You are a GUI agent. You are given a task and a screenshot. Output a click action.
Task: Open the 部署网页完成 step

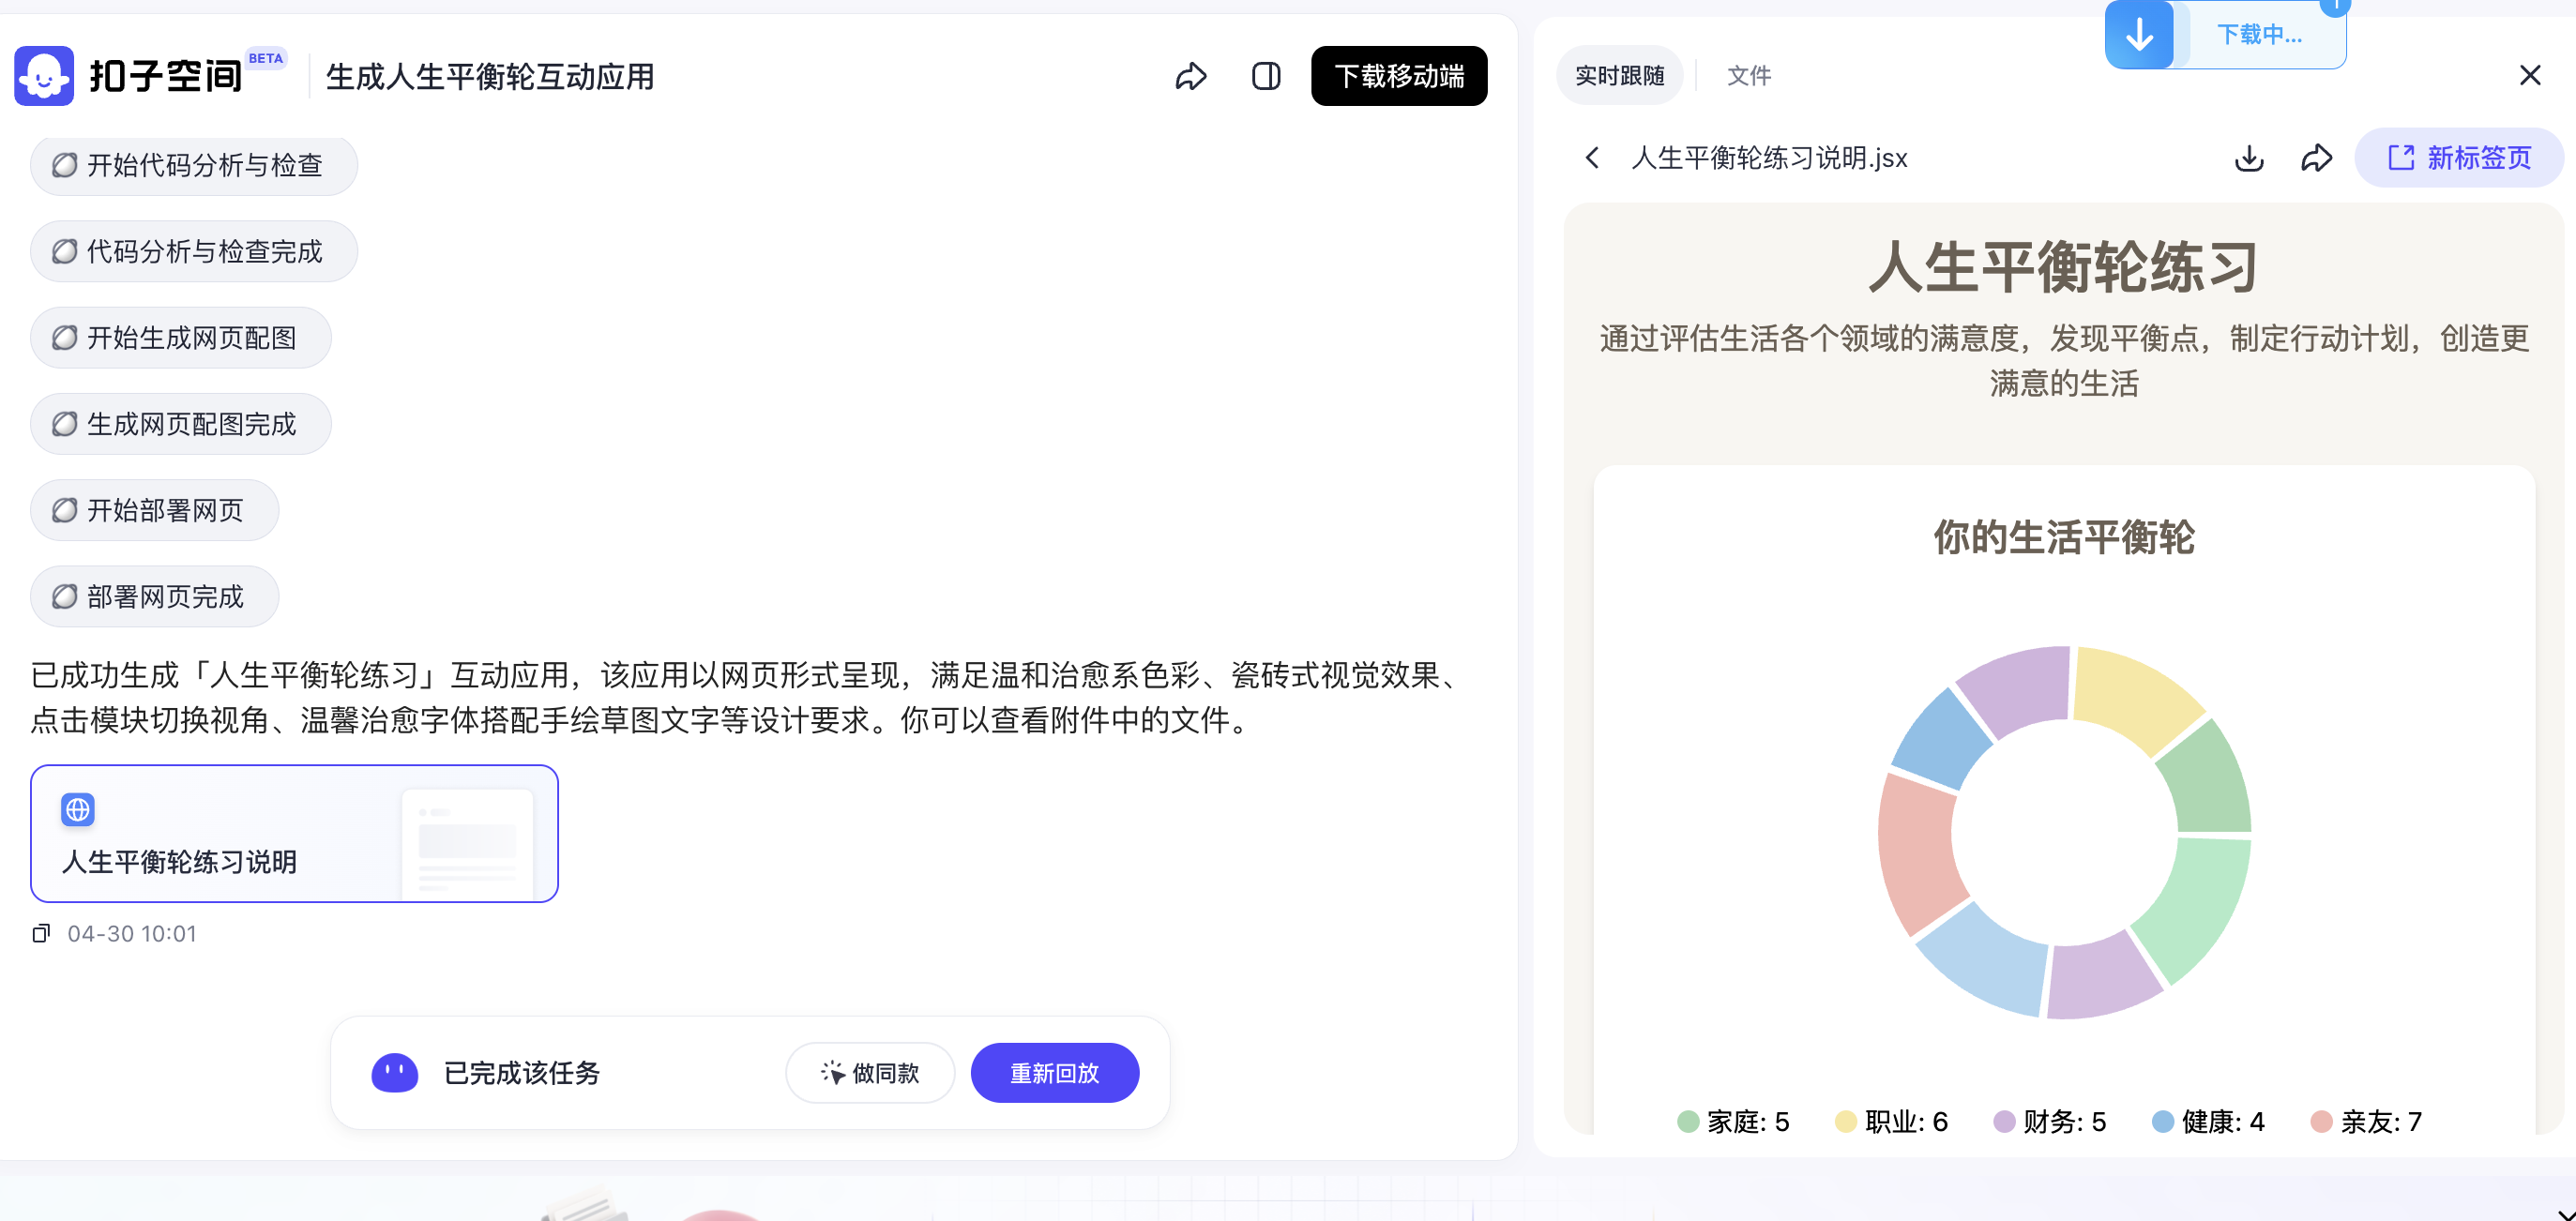point(155,597)
